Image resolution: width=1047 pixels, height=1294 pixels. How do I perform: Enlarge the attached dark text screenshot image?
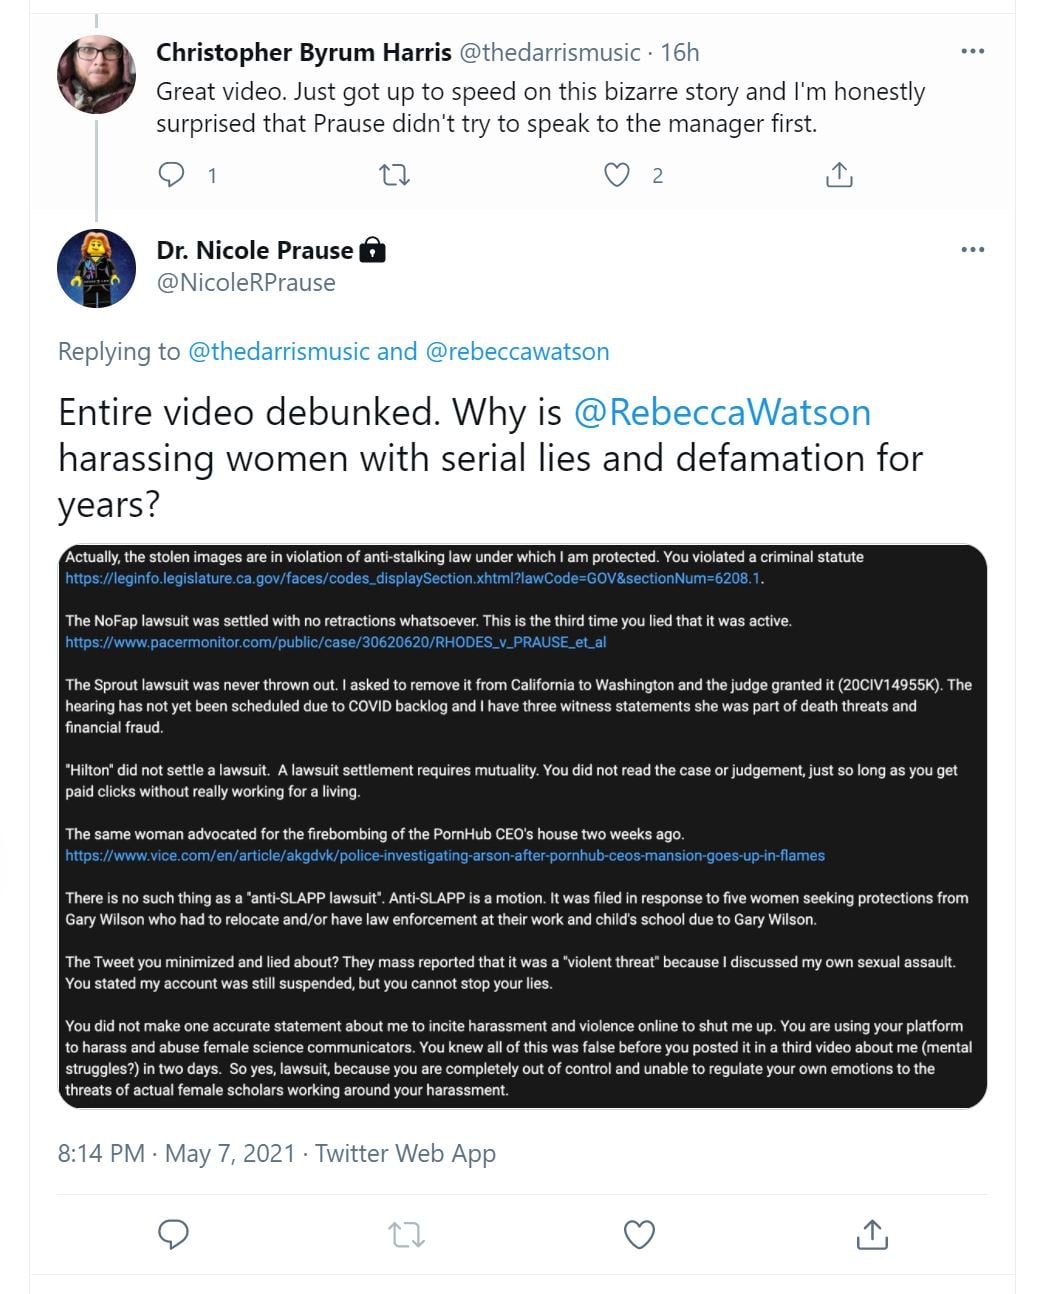pyautogui.click(x=523, y=826)
